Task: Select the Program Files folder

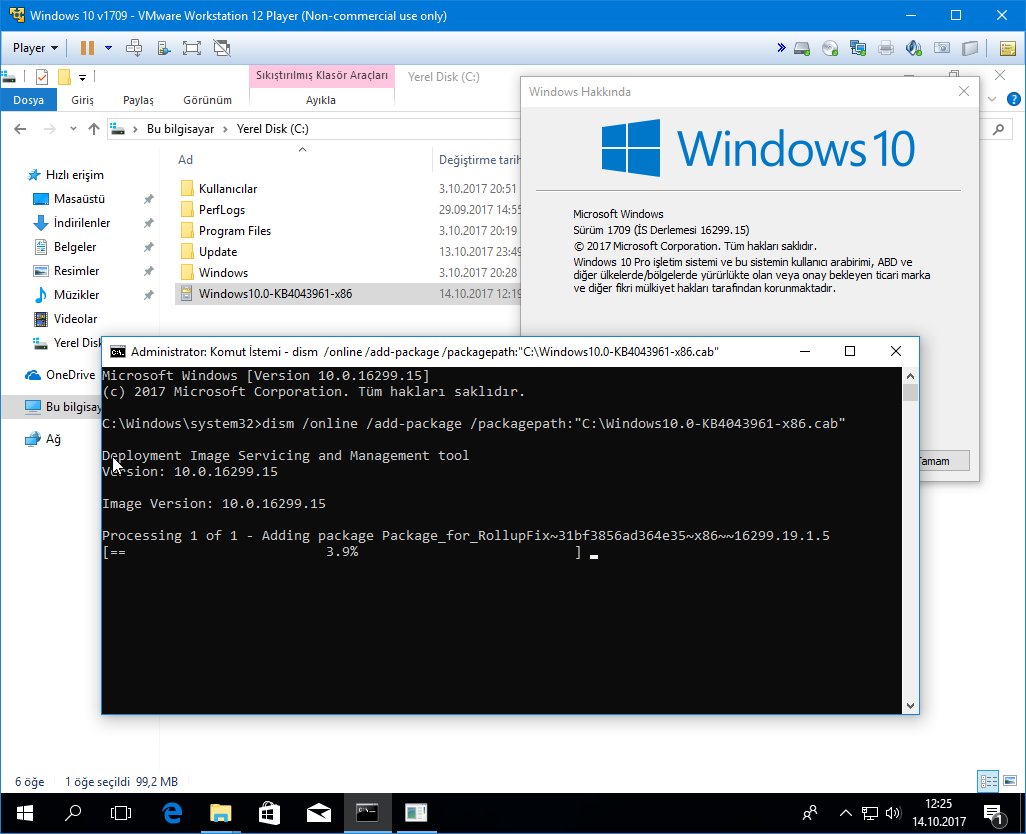Action: [x=235, y=231]
